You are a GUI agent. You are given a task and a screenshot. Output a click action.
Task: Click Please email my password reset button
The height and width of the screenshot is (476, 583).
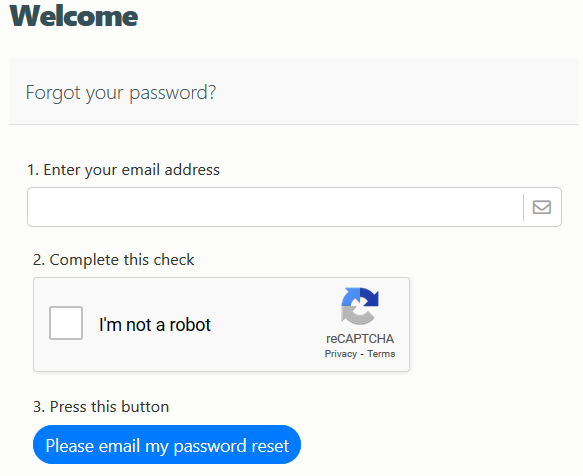pyautogui.click(x=167, y=445)
